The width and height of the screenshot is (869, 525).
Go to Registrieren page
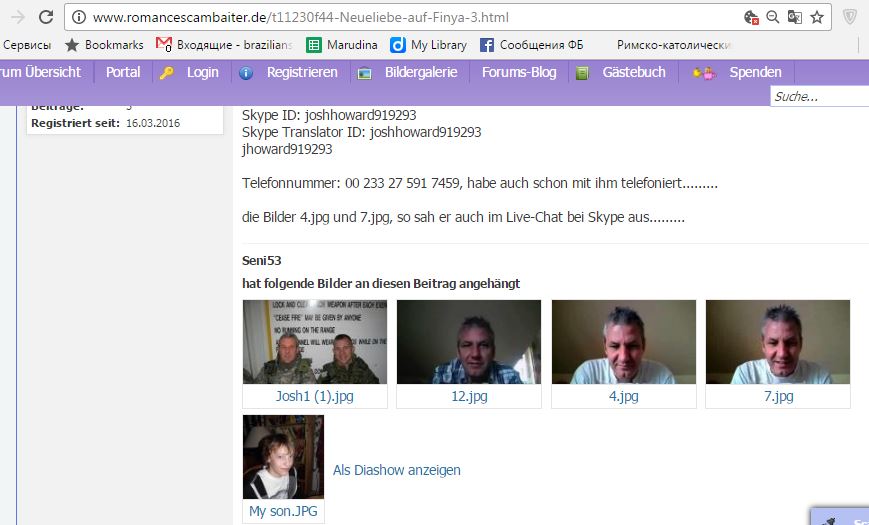pyautogui.click(x=301, y=72)
